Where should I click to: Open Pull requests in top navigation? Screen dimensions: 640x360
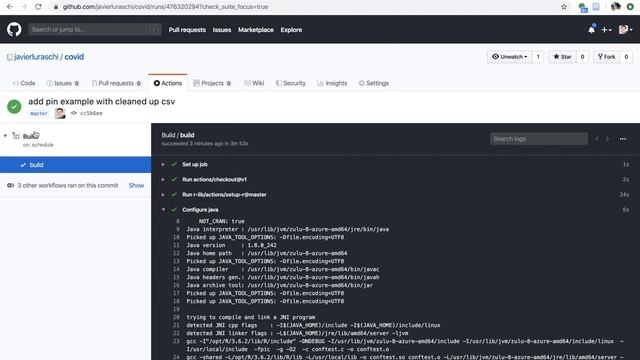187,30
